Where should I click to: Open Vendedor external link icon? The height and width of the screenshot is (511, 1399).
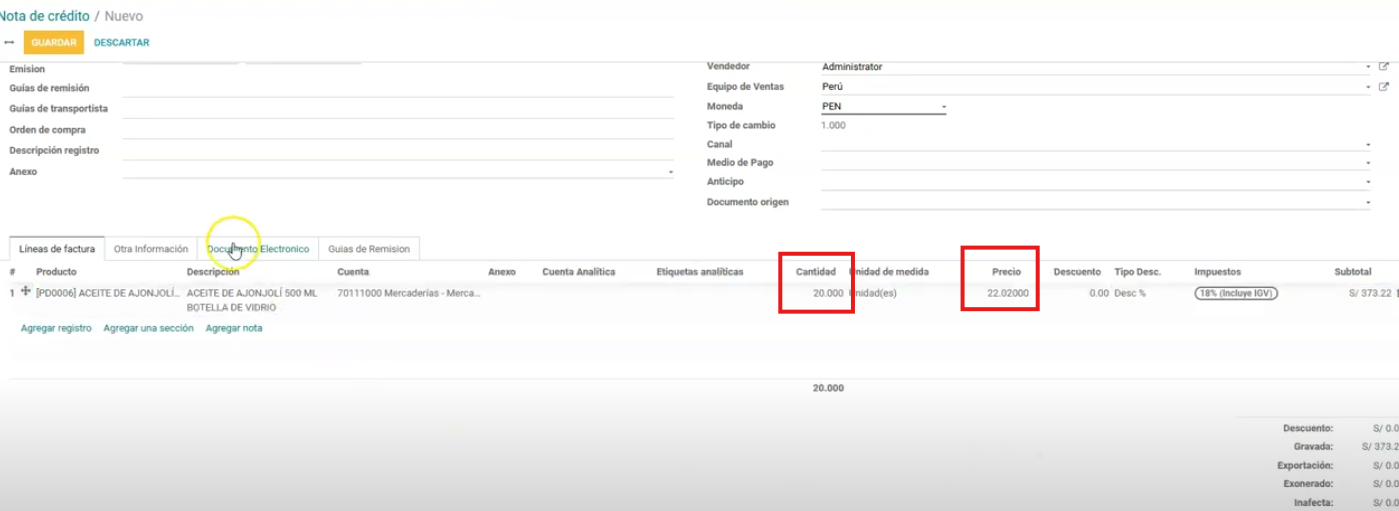pos(1384,67)
